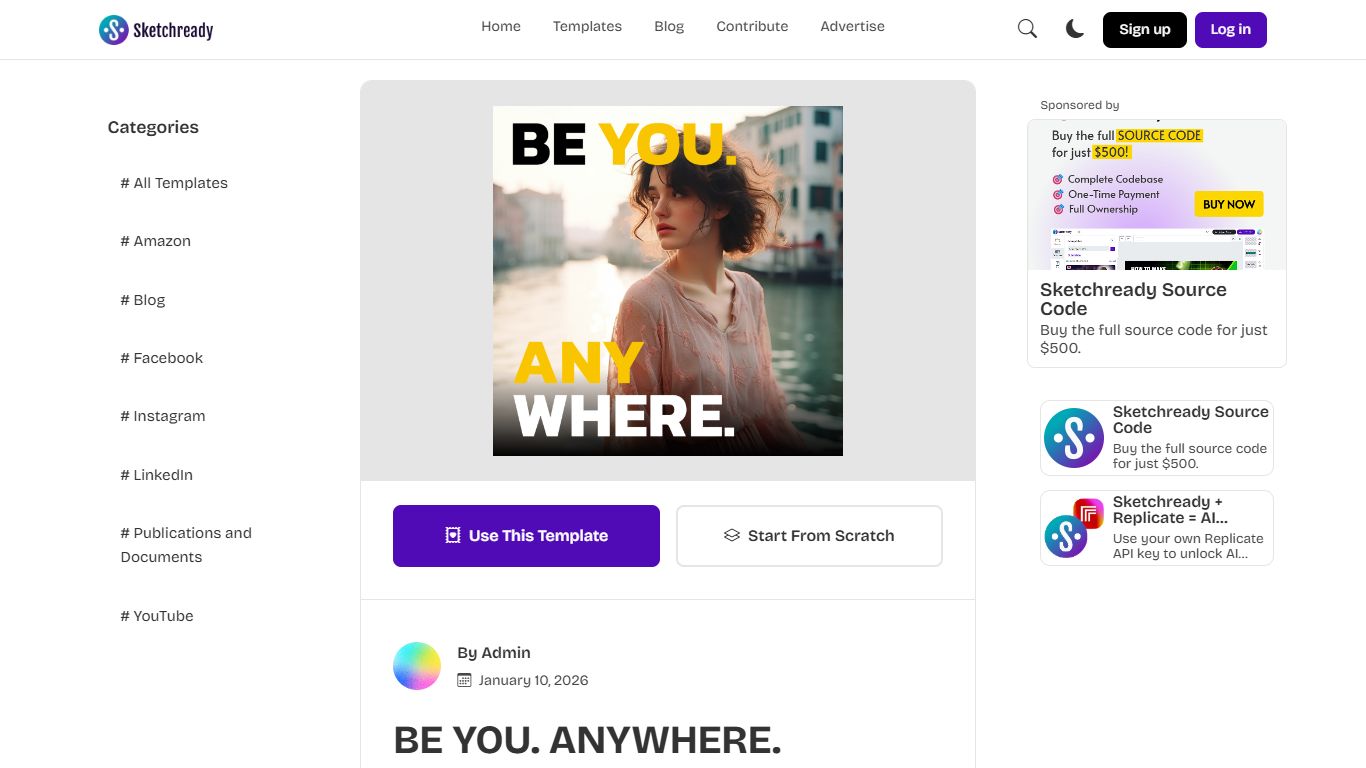Click the Sign up button
This screenshot has height=768, width=1366.
click(1144, 30)
